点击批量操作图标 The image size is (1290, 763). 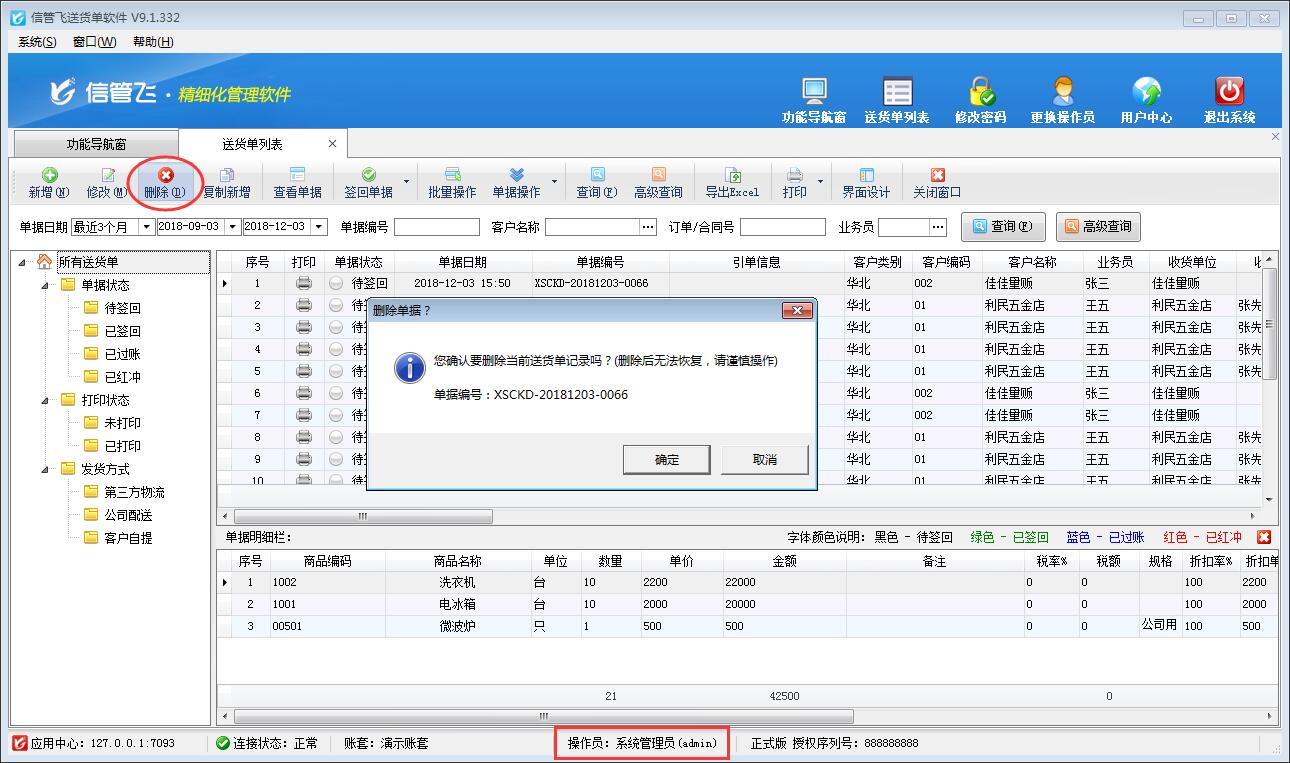coord(450,181)
